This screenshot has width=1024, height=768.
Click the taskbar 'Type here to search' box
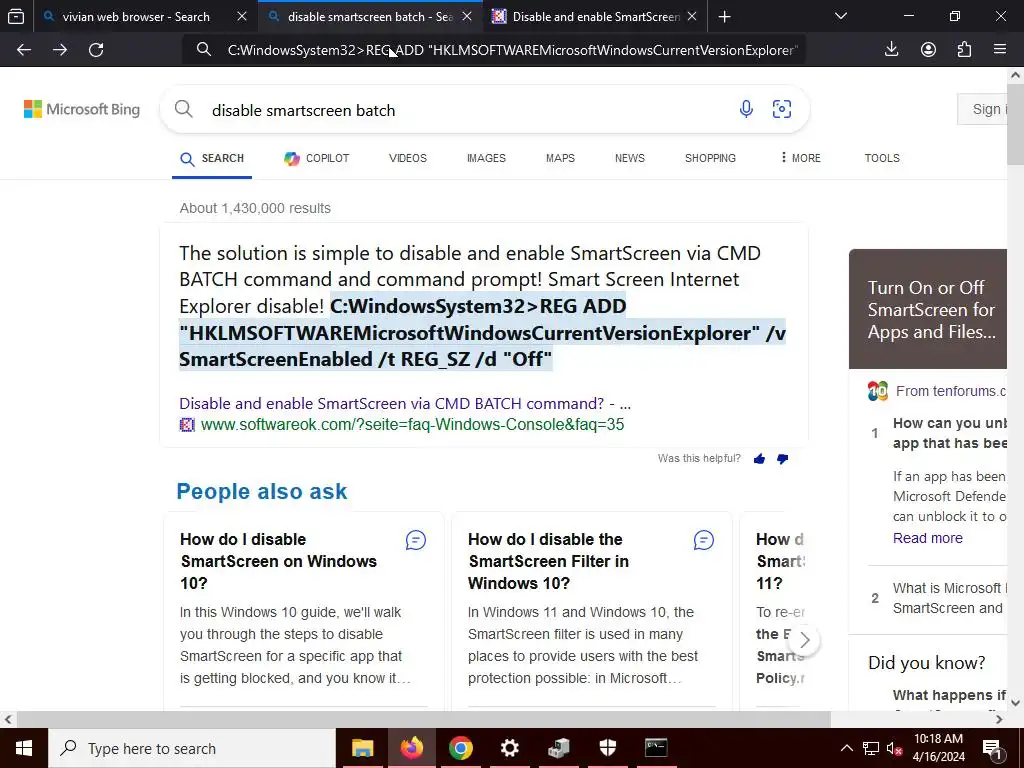[x=192, y=748]
